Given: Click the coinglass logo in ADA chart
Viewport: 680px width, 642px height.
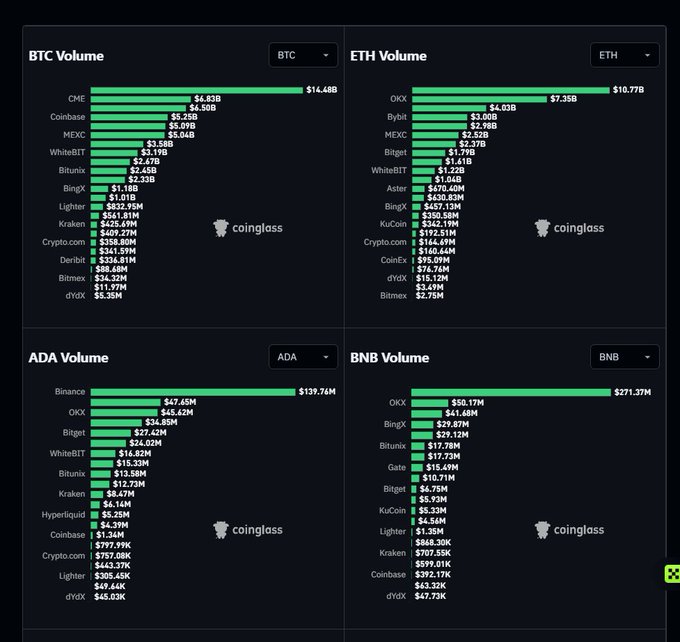Looking at the screenshot, I should 248,530.
